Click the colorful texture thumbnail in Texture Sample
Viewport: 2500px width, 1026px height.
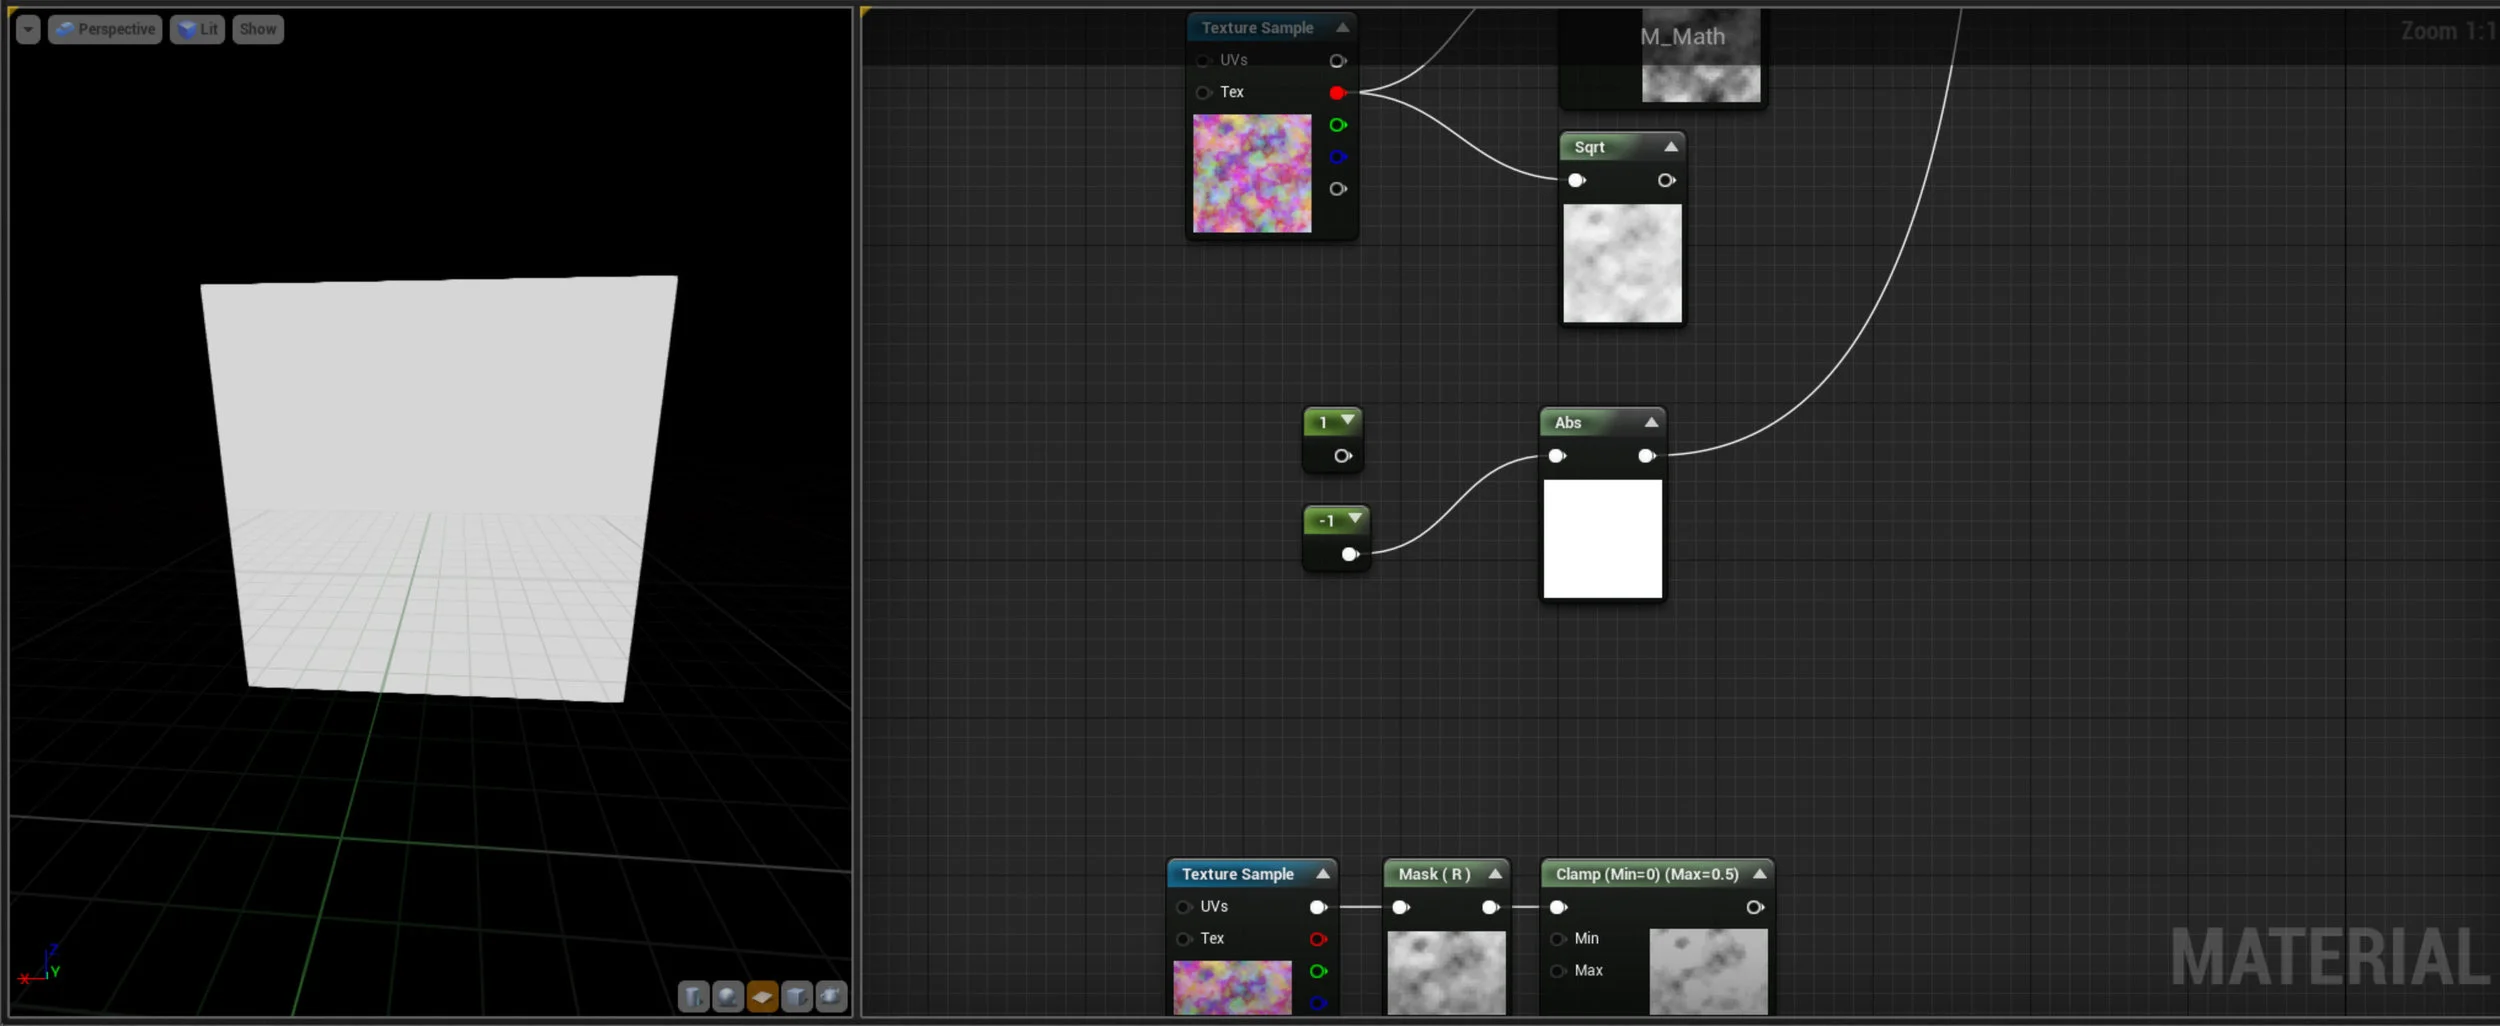[1251, 172]
